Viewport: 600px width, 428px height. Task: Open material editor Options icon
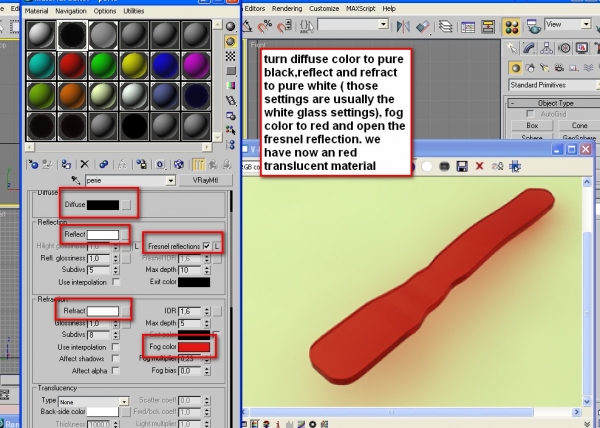[x=230, y=116]
